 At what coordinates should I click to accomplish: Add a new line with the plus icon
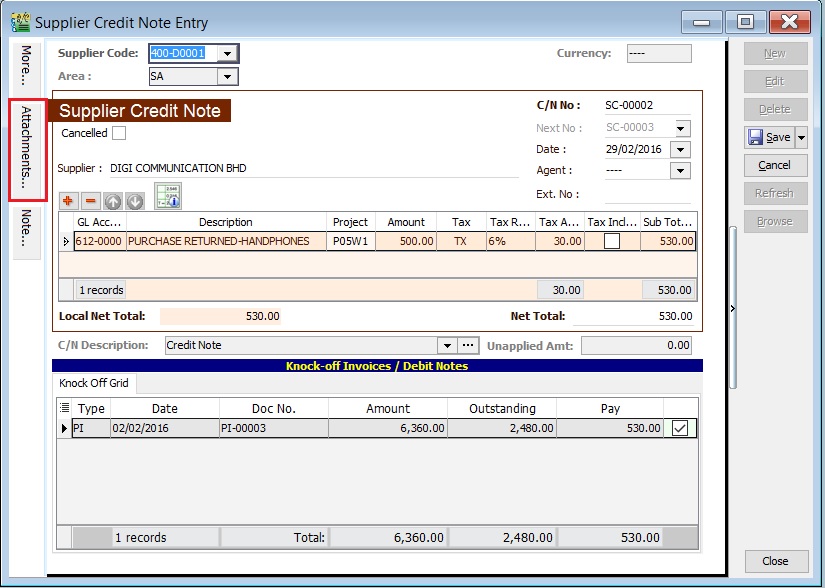(x=67, y=200)
